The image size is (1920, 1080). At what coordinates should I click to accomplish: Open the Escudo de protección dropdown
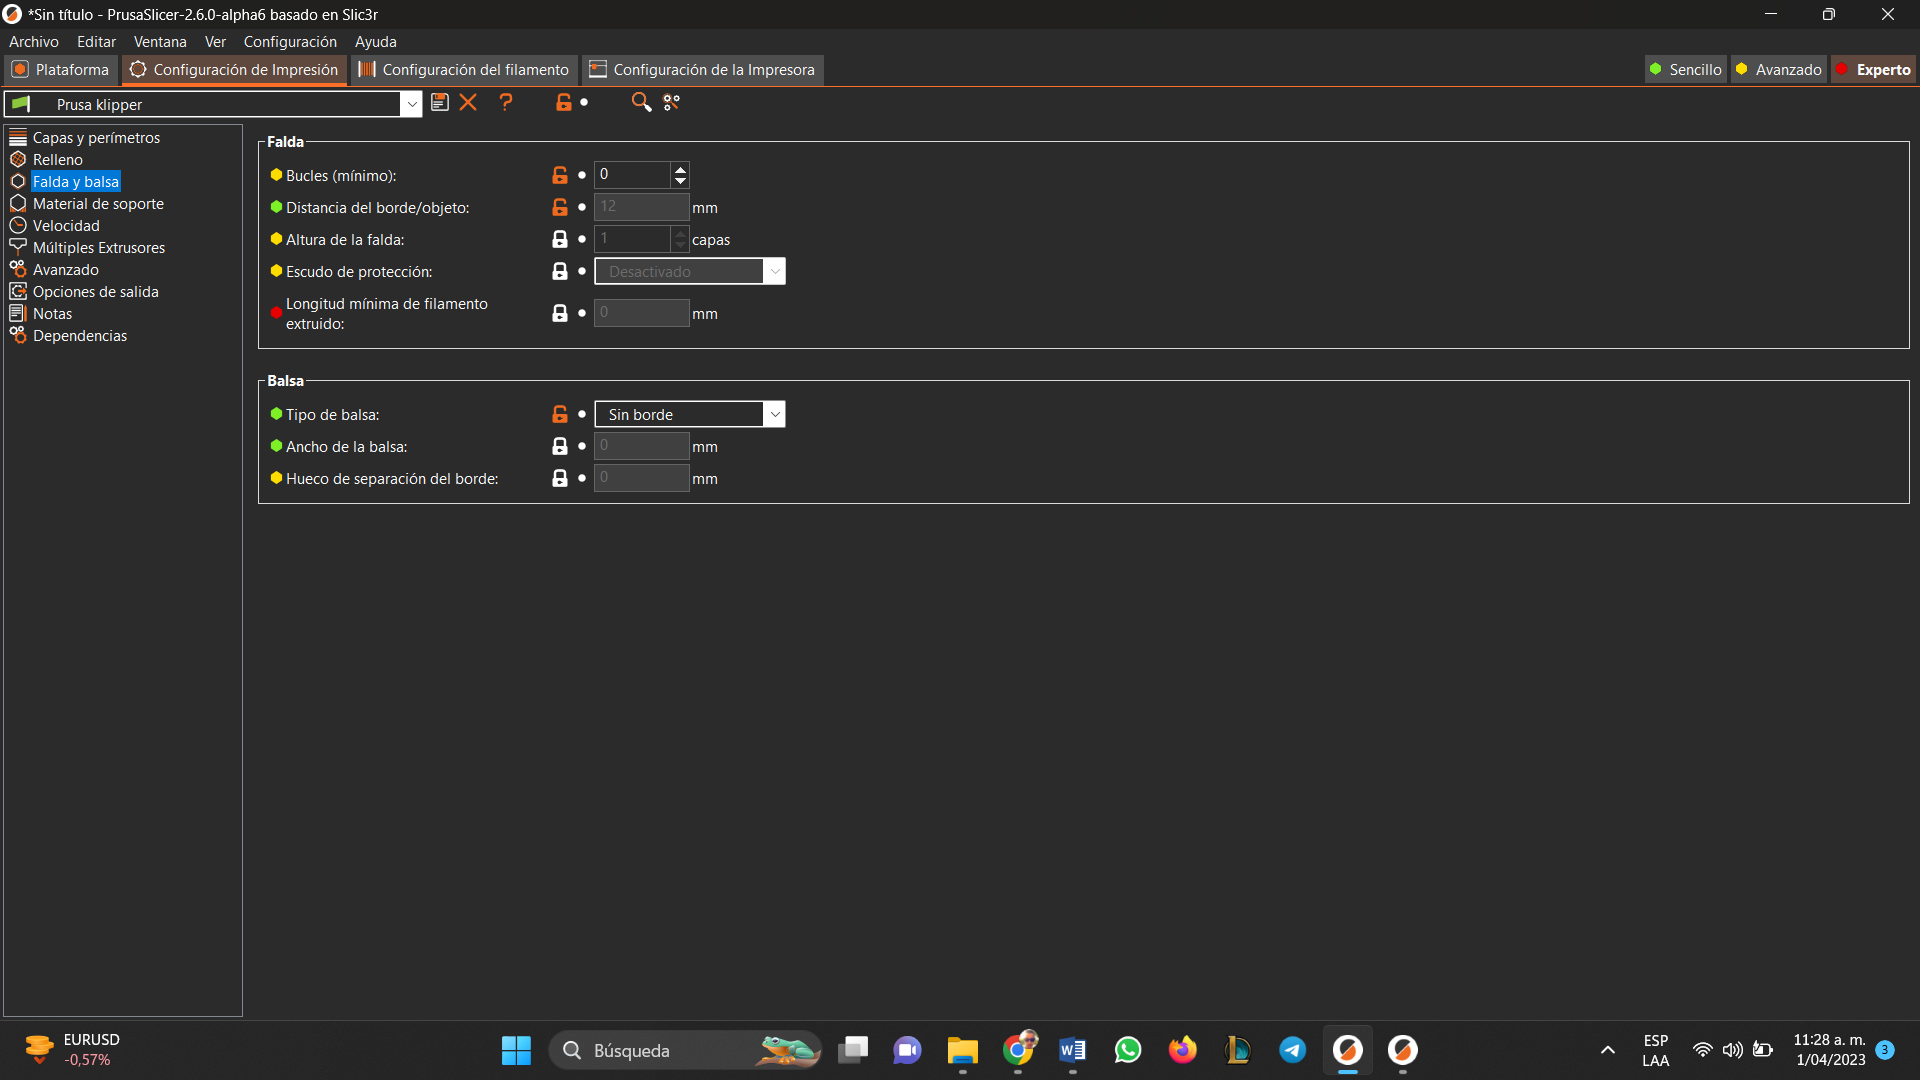click(775, 271)
